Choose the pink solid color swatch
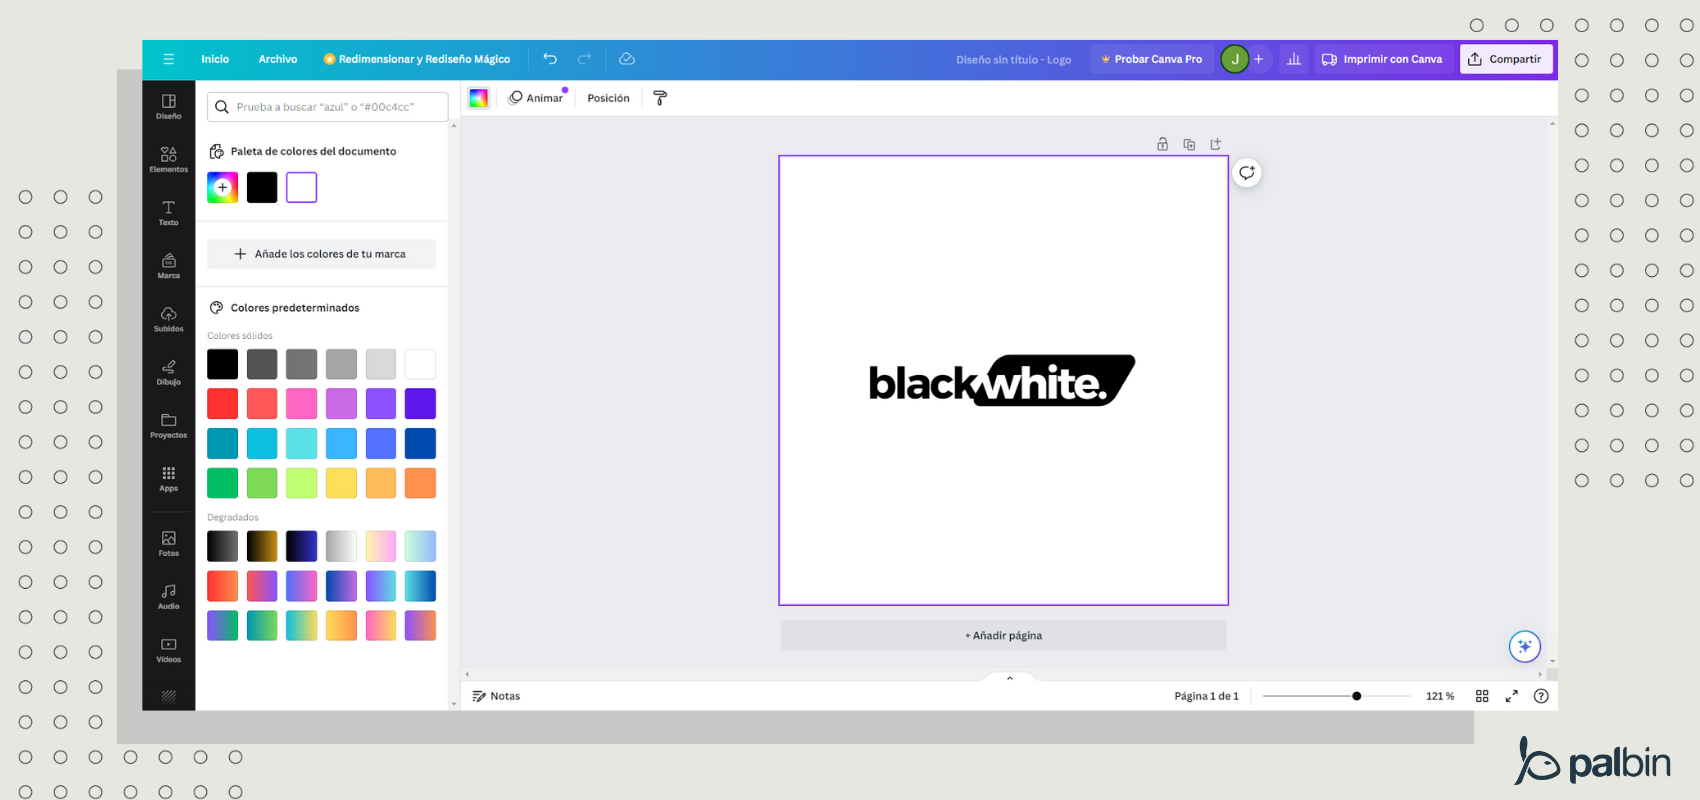Viewport: 1700px width, 800px height. [x=301, y=403]
